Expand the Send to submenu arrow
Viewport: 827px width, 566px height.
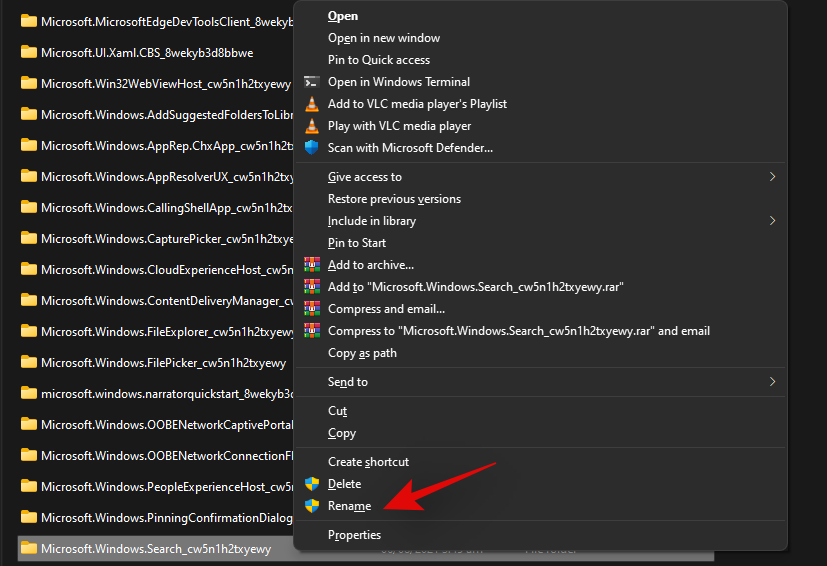point(772,381)
